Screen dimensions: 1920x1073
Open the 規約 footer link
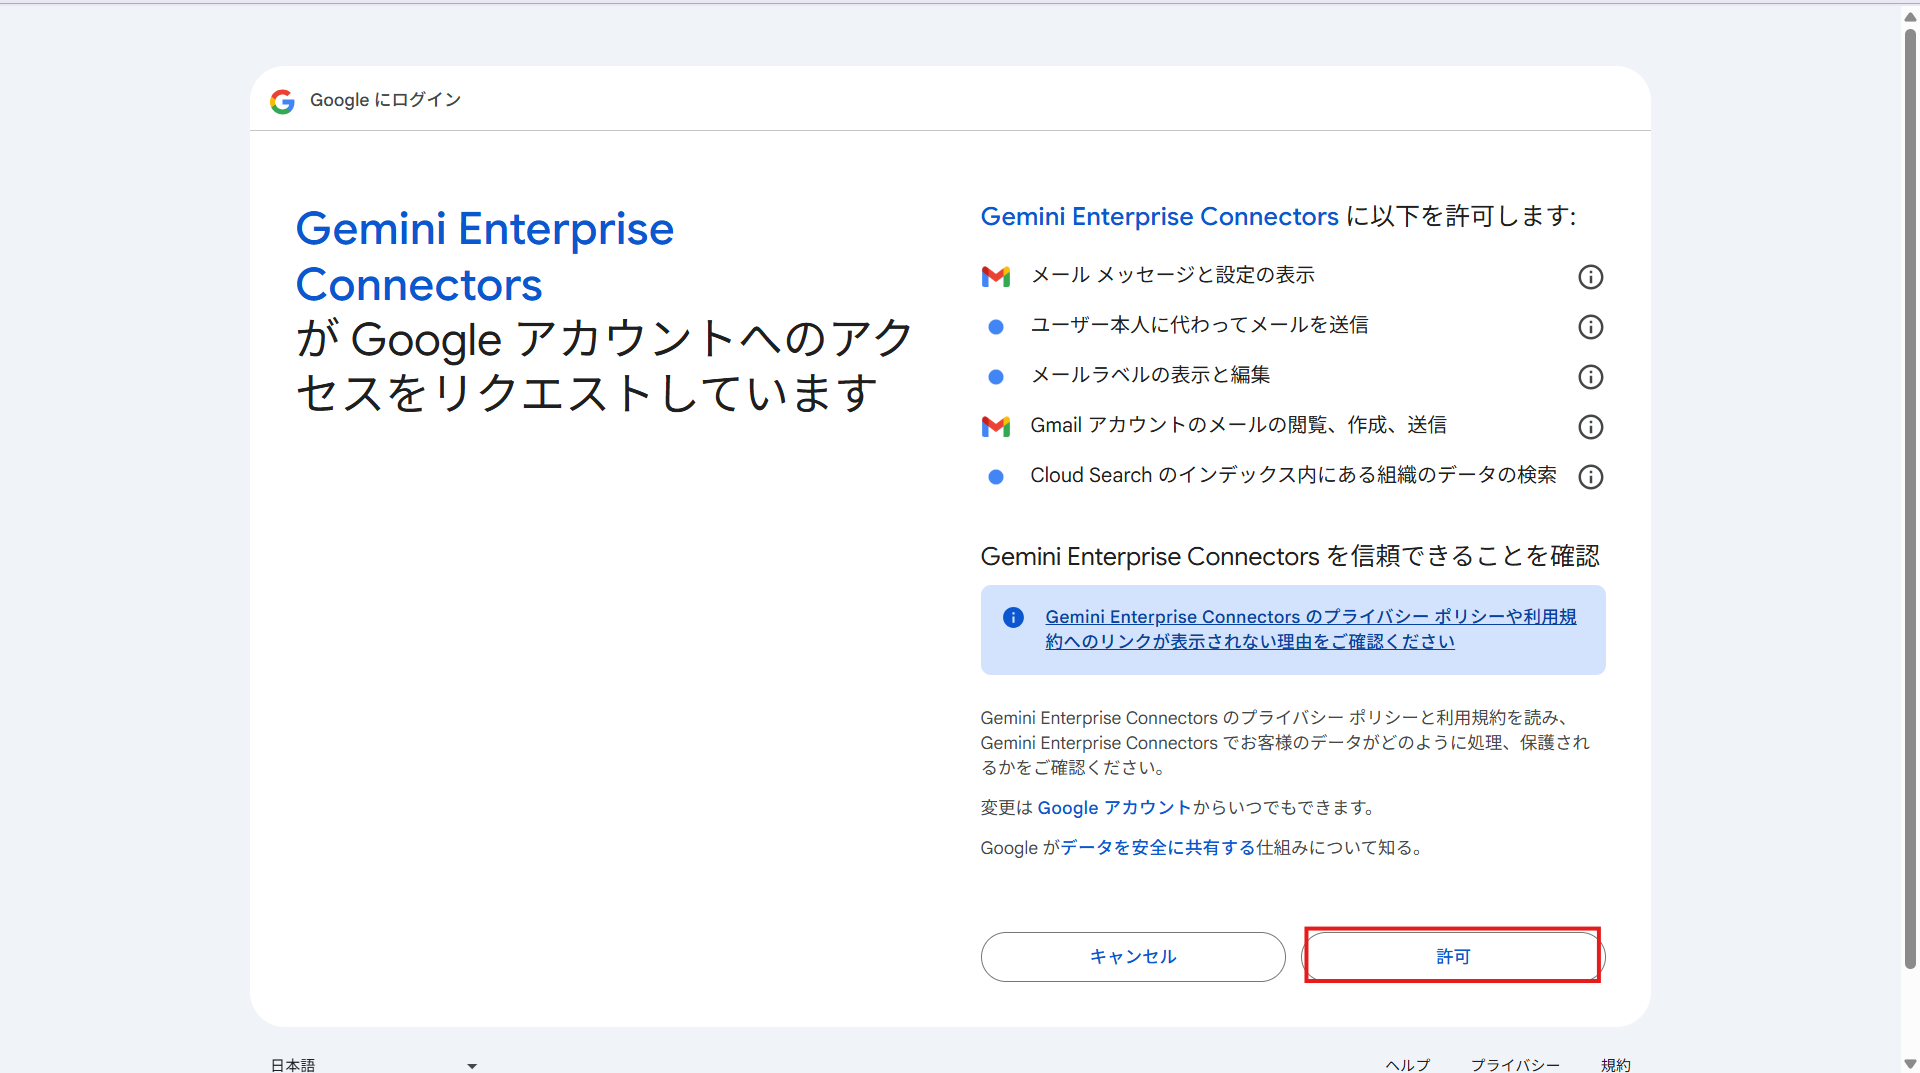(x=1616, y=1065)
